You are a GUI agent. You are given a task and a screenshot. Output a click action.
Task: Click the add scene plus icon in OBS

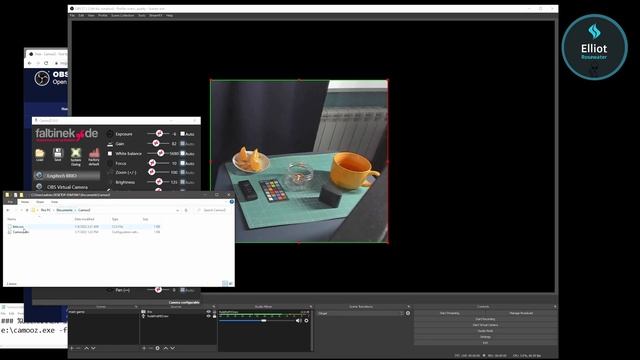pyautogui.click(x=72, y=348)
